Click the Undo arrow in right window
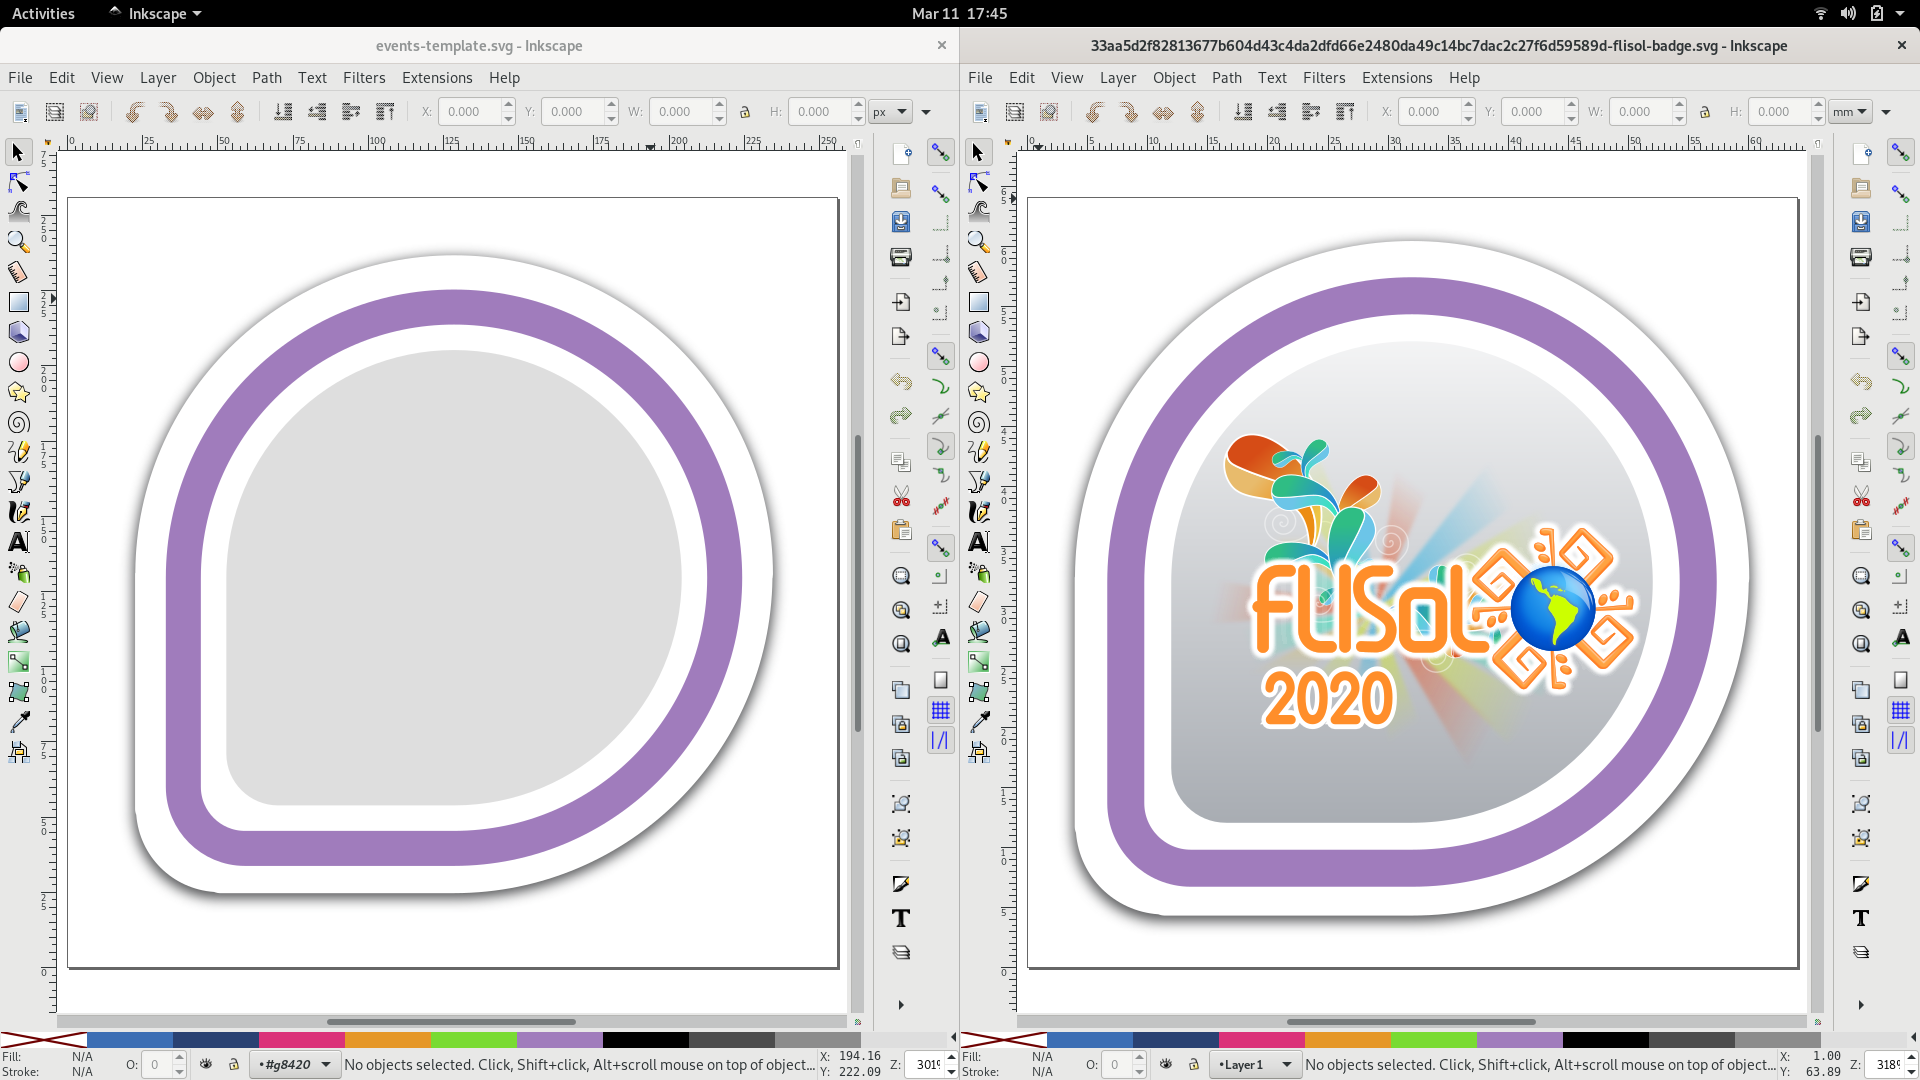Viewport: 1920px width, 1080px height. (x=1861, y=382)
